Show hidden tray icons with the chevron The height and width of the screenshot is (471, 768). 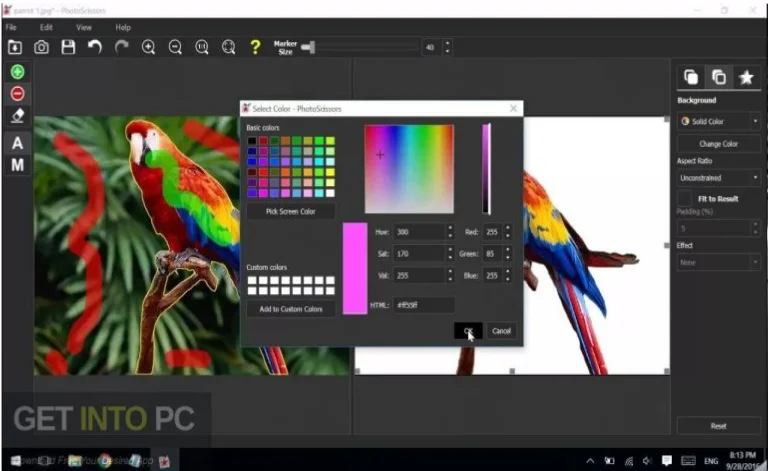coord(590,461)
